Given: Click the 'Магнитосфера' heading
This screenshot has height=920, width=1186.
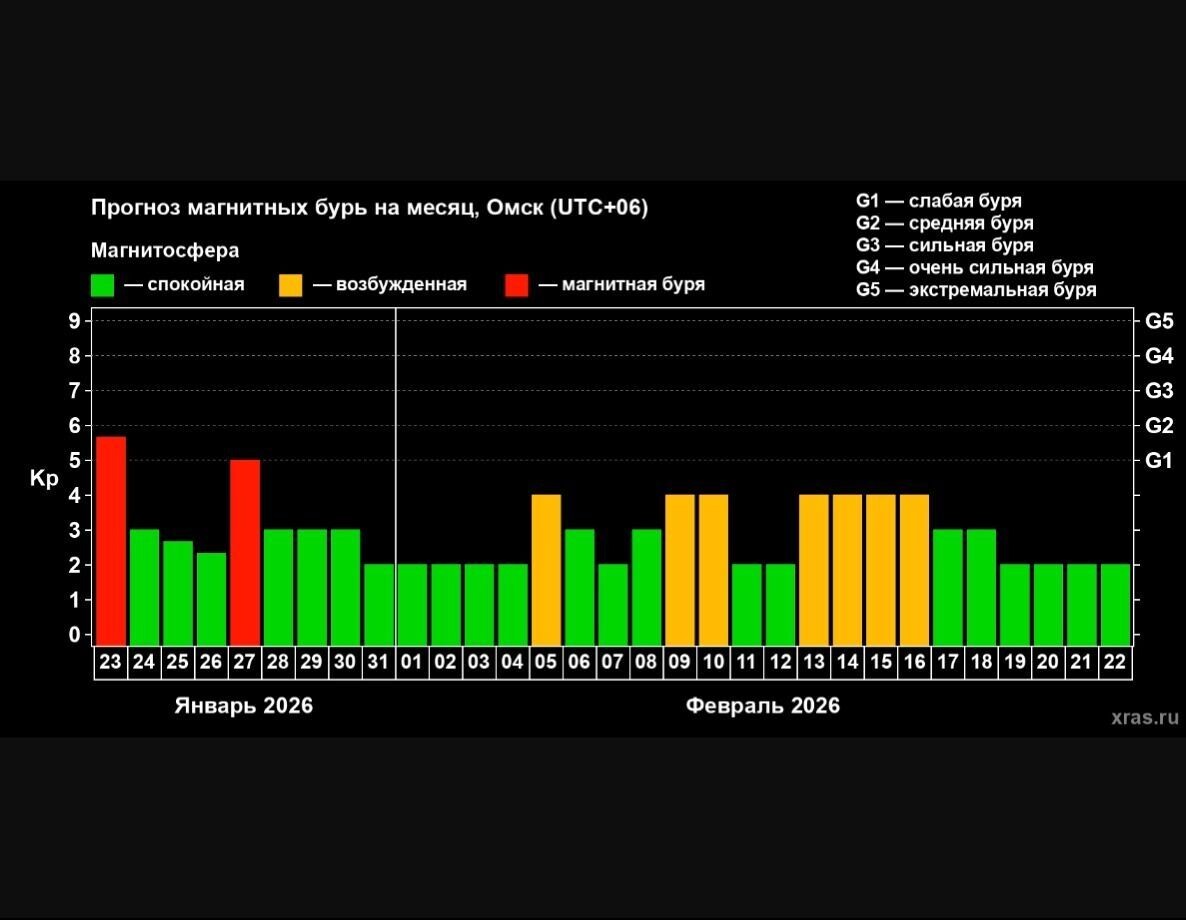Looking at the screenshot, I should pyautogui.click(x=165, y=250).
